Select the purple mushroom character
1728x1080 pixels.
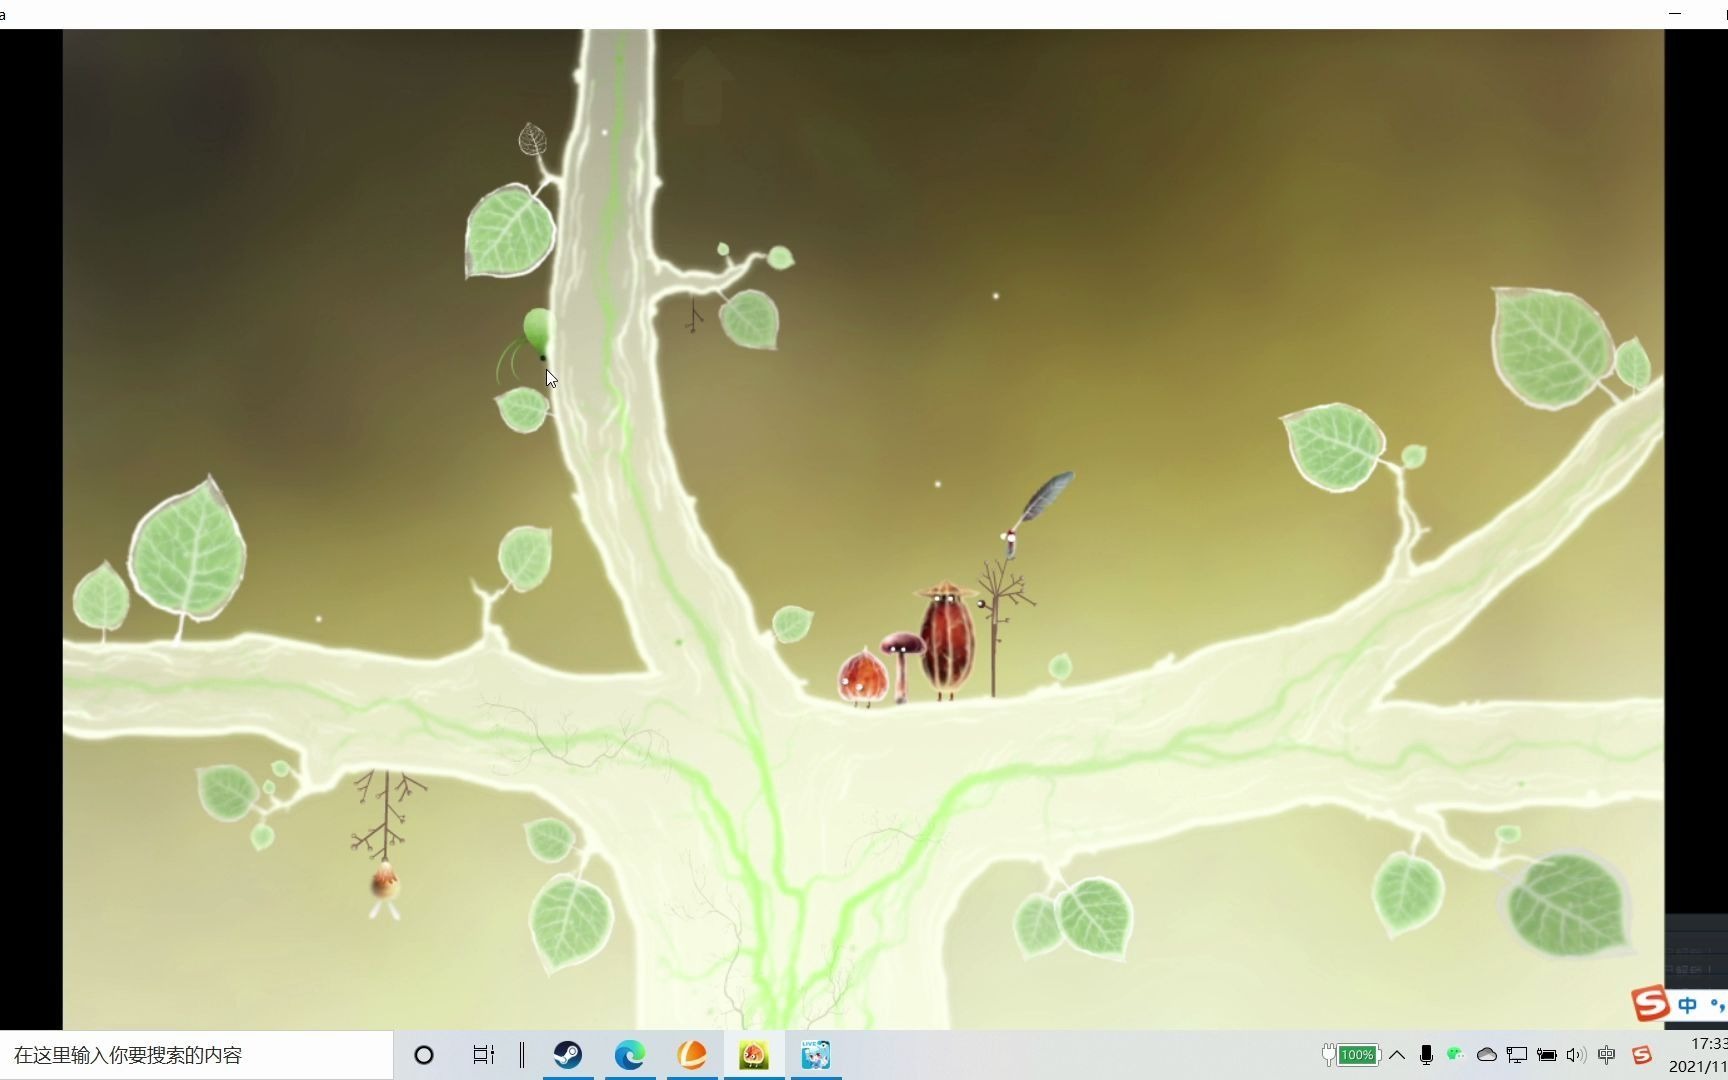click(x=902, y=664)
